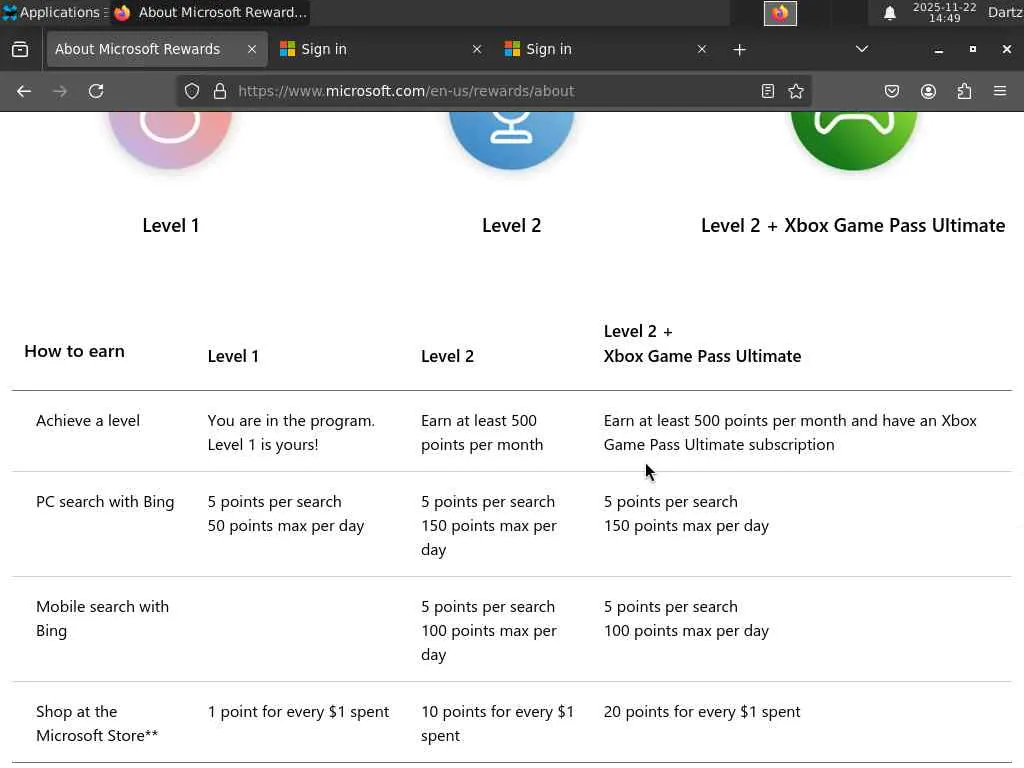The width and height of the screenshot is (1024, 768).
Task: Click the 'Level 2' heading under the blue icon
Action: pyautogui.click(x=511, y=226)
